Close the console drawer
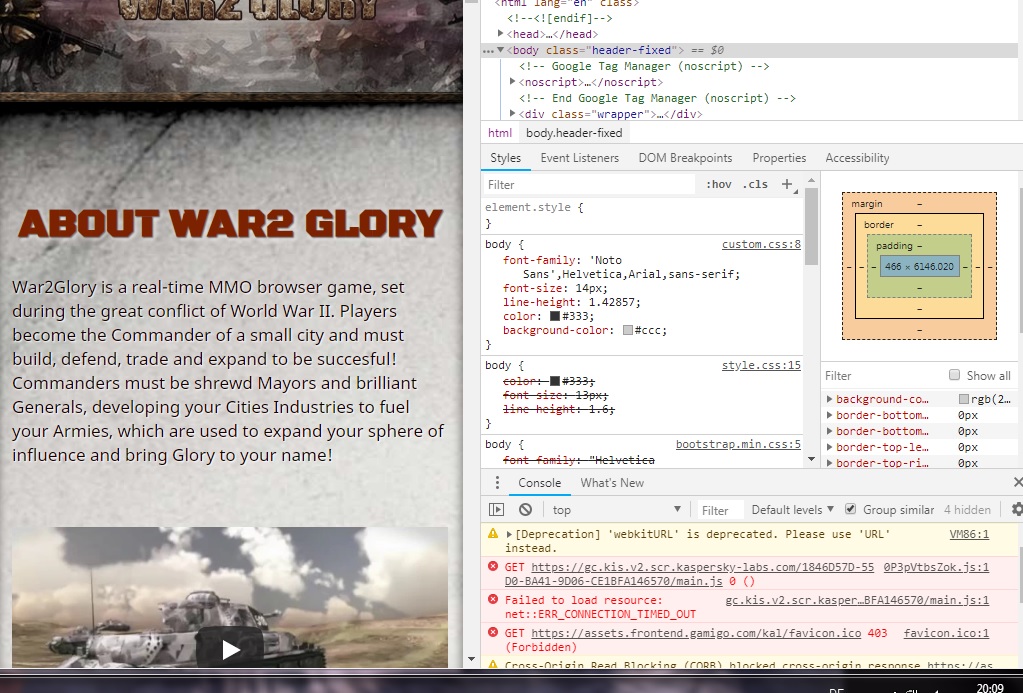1023x693 pixels. click(1018, 482)
